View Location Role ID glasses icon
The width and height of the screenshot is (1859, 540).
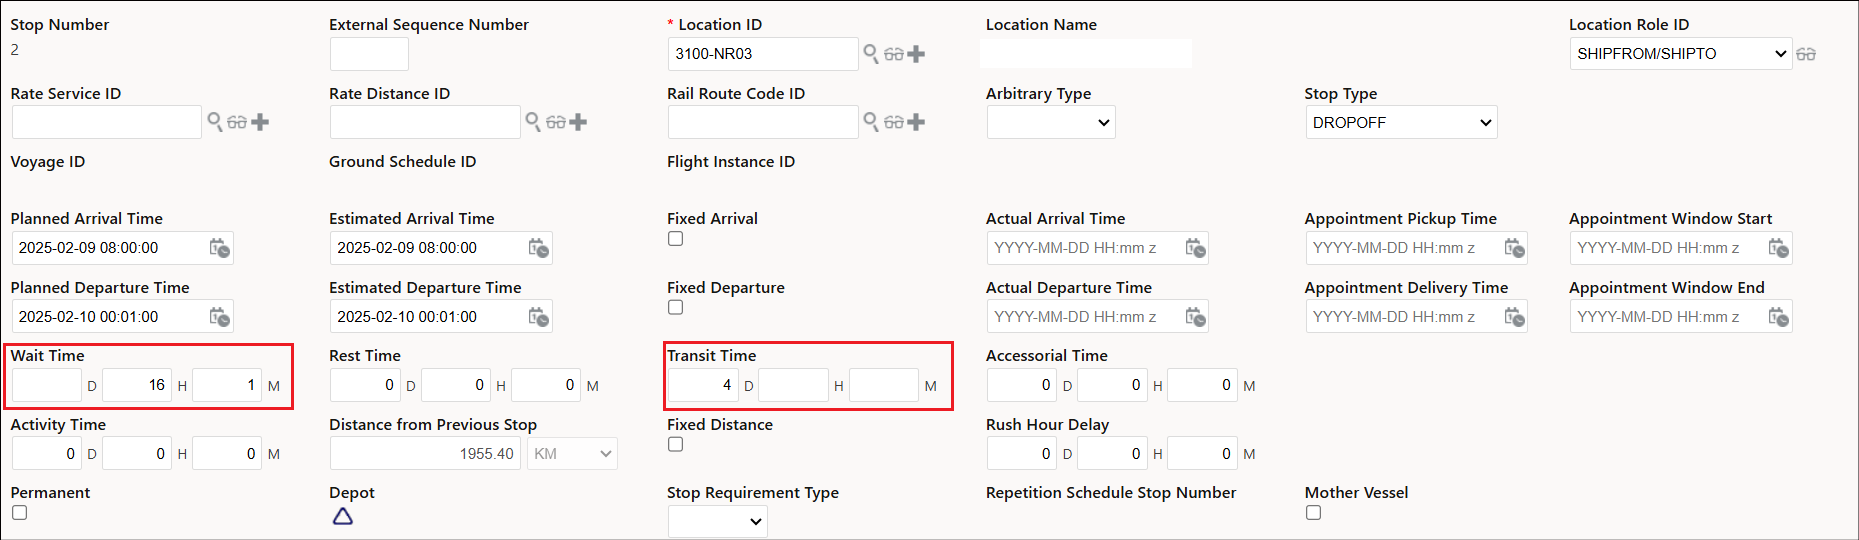pyautogui.click(x=1806, y=54)
